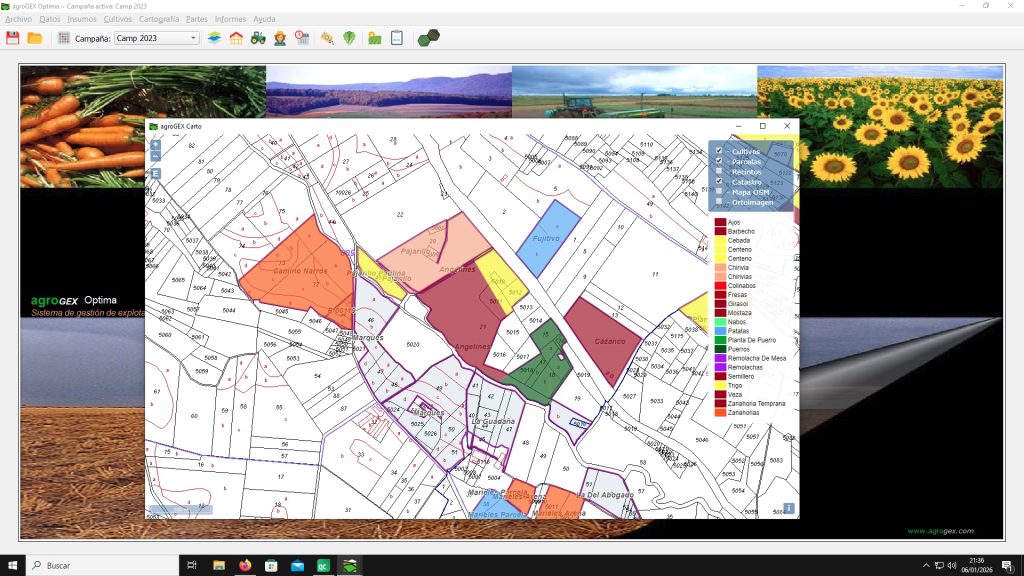Click the www.agrogex.com link
1024x576 pixels.
940,531
